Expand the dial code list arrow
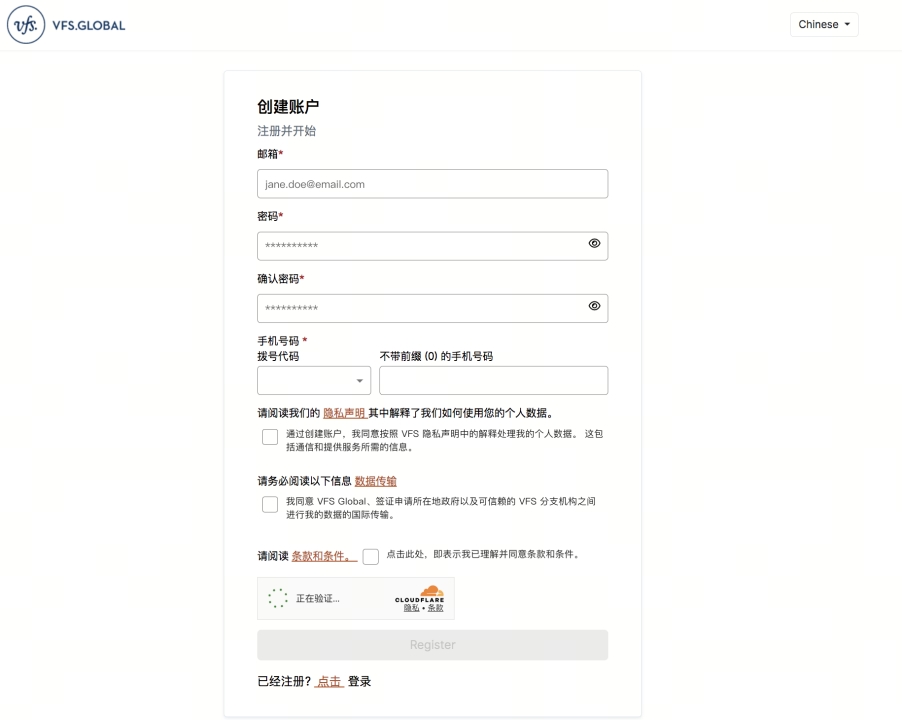Screen dimensions: 902x720 point(358,380)
